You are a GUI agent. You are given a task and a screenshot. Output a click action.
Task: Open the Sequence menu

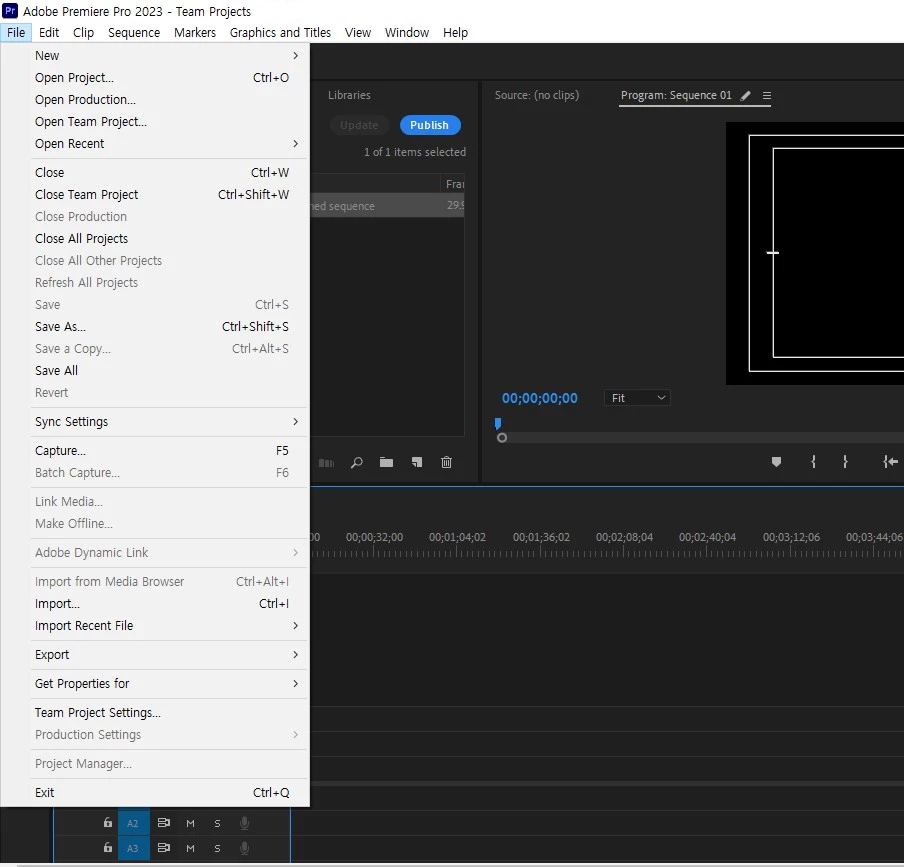click(x=134, y=32)
